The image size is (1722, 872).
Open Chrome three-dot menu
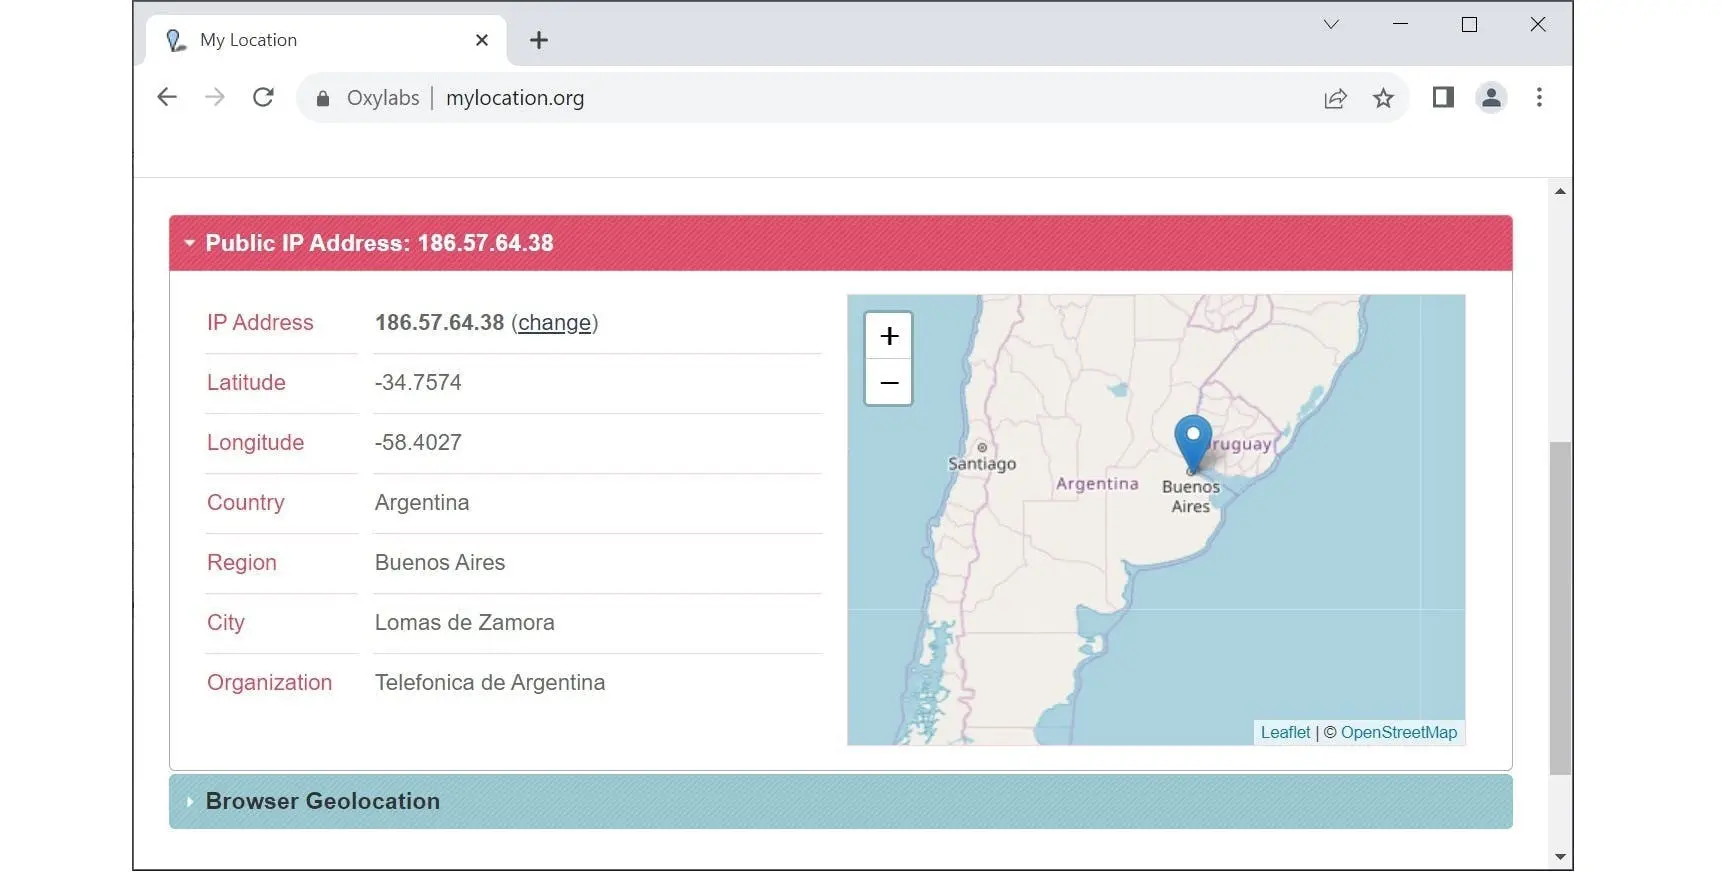click(x=1539, y=97)
